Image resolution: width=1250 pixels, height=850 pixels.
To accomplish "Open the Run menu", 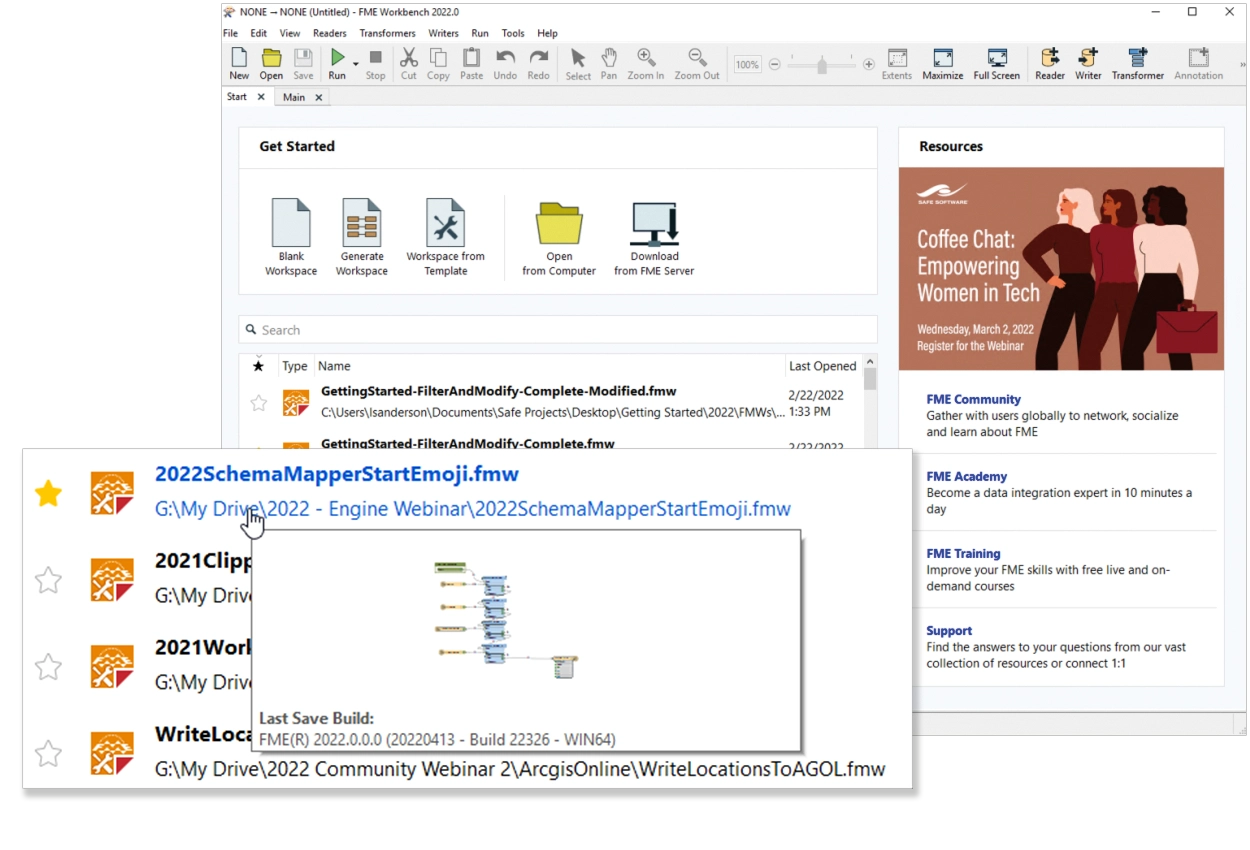I will tap(480, 33).
